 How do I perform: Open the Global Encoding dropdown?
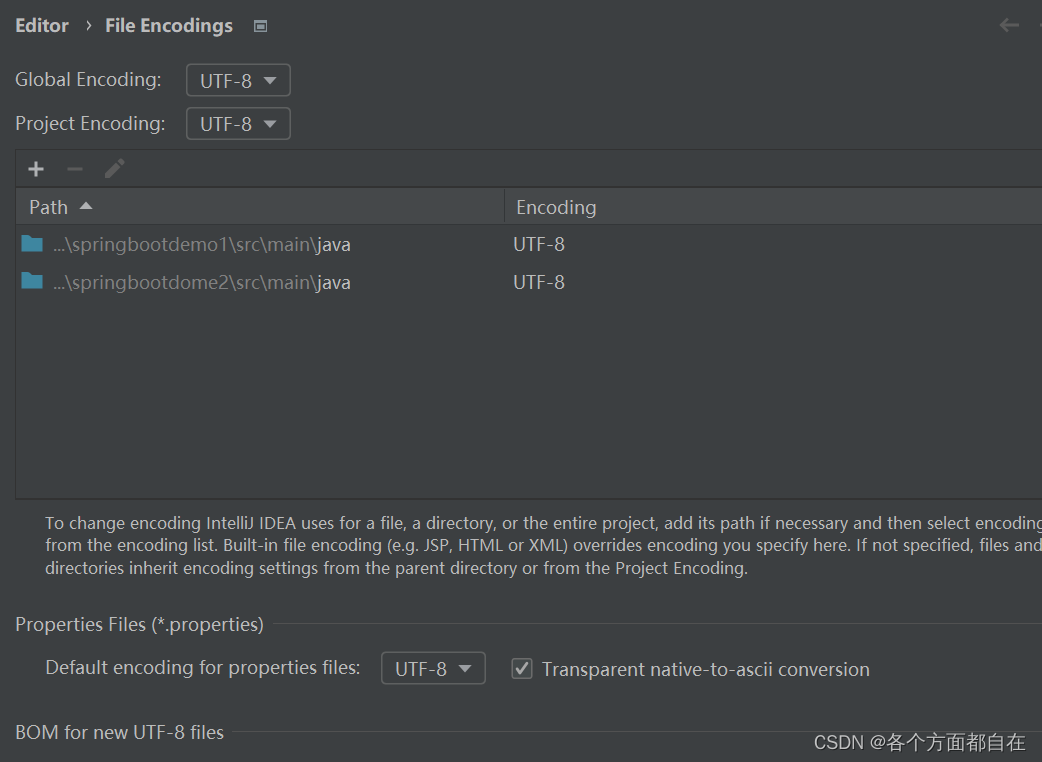coord(237,80)
